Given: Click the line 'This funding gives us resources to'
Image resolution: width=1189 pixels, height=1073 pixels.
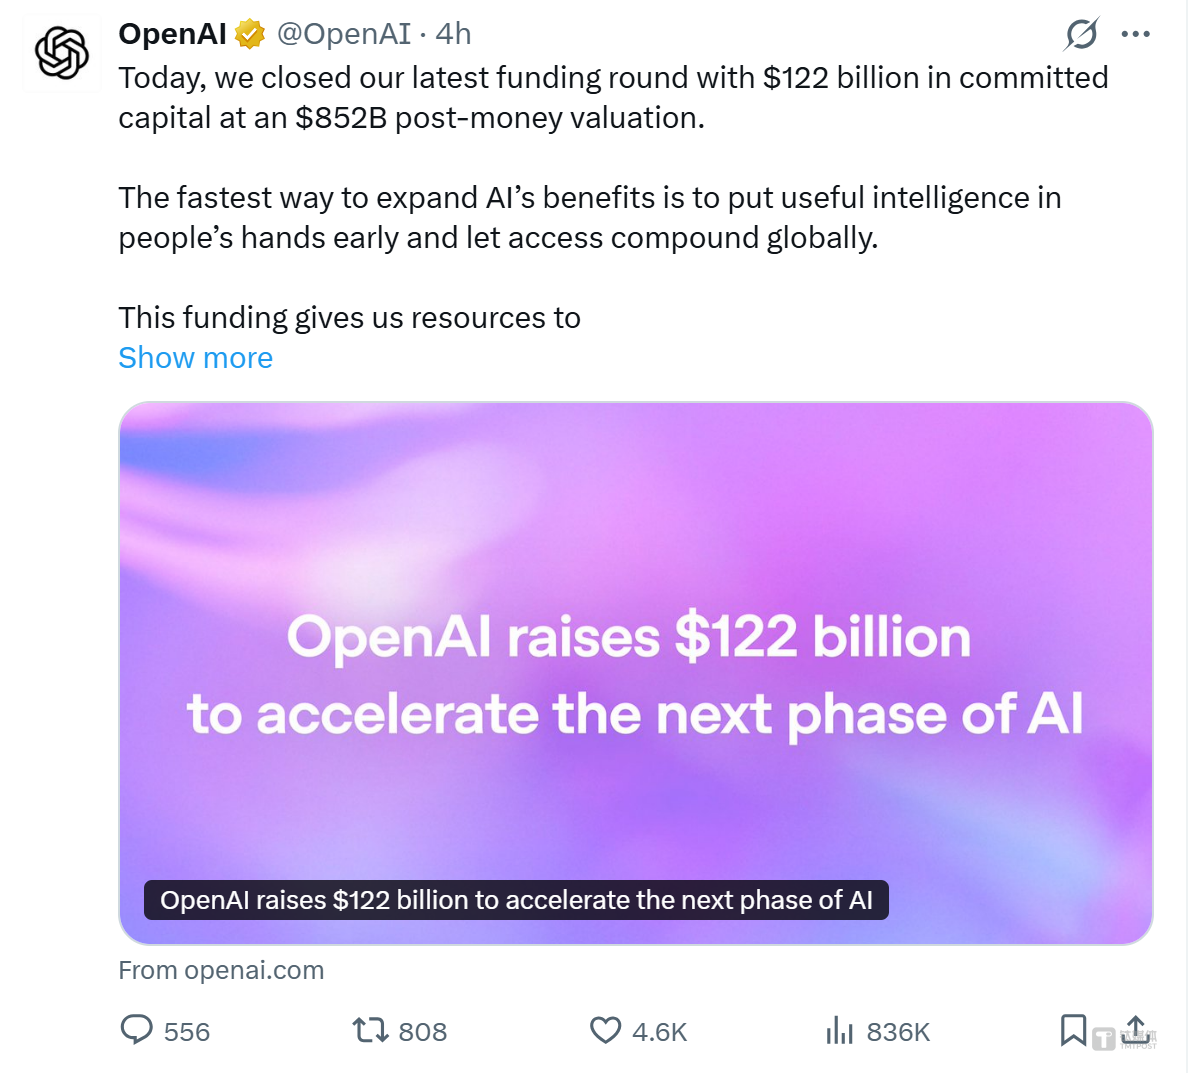Looking at the screenshot, I should [349, 318].
